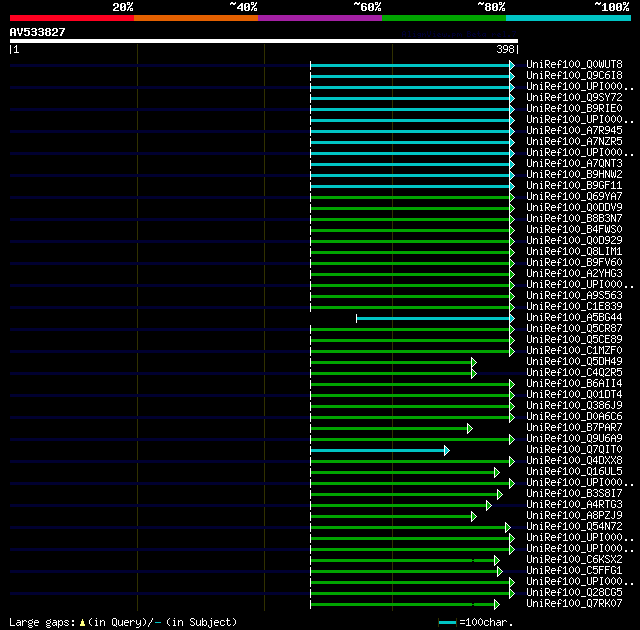The height and width of the screenshot is (630, 640).
Task: Open hit UniRef100_A5BG44
Action: (x=574, y=318)
